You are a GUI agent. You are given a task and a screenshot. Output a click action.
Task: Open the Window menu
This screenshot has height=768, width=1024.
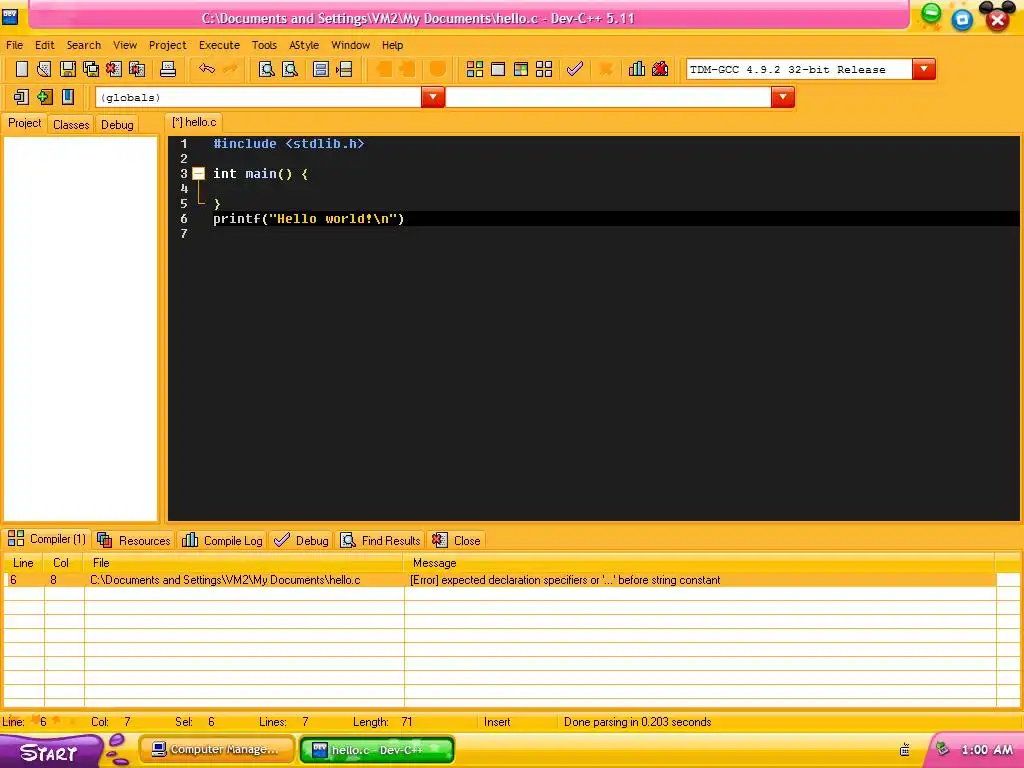click(x=351, y=45)
